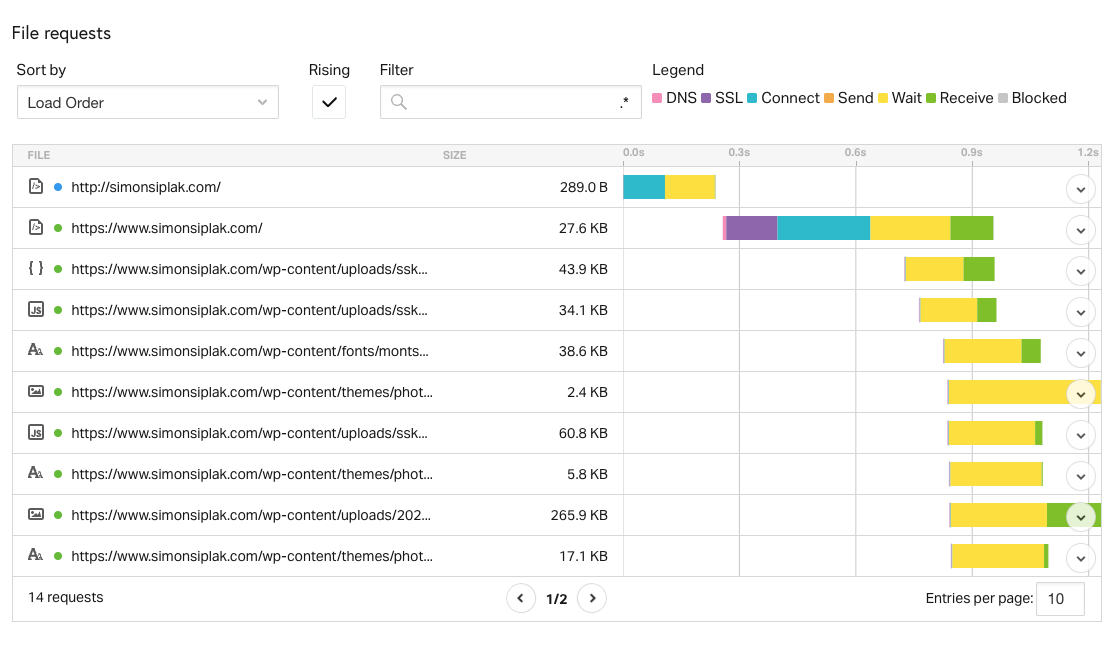Viewport: 1120px width, 663px height.
Task: Click the 289.0 B size value
Action: pos(584,187)
